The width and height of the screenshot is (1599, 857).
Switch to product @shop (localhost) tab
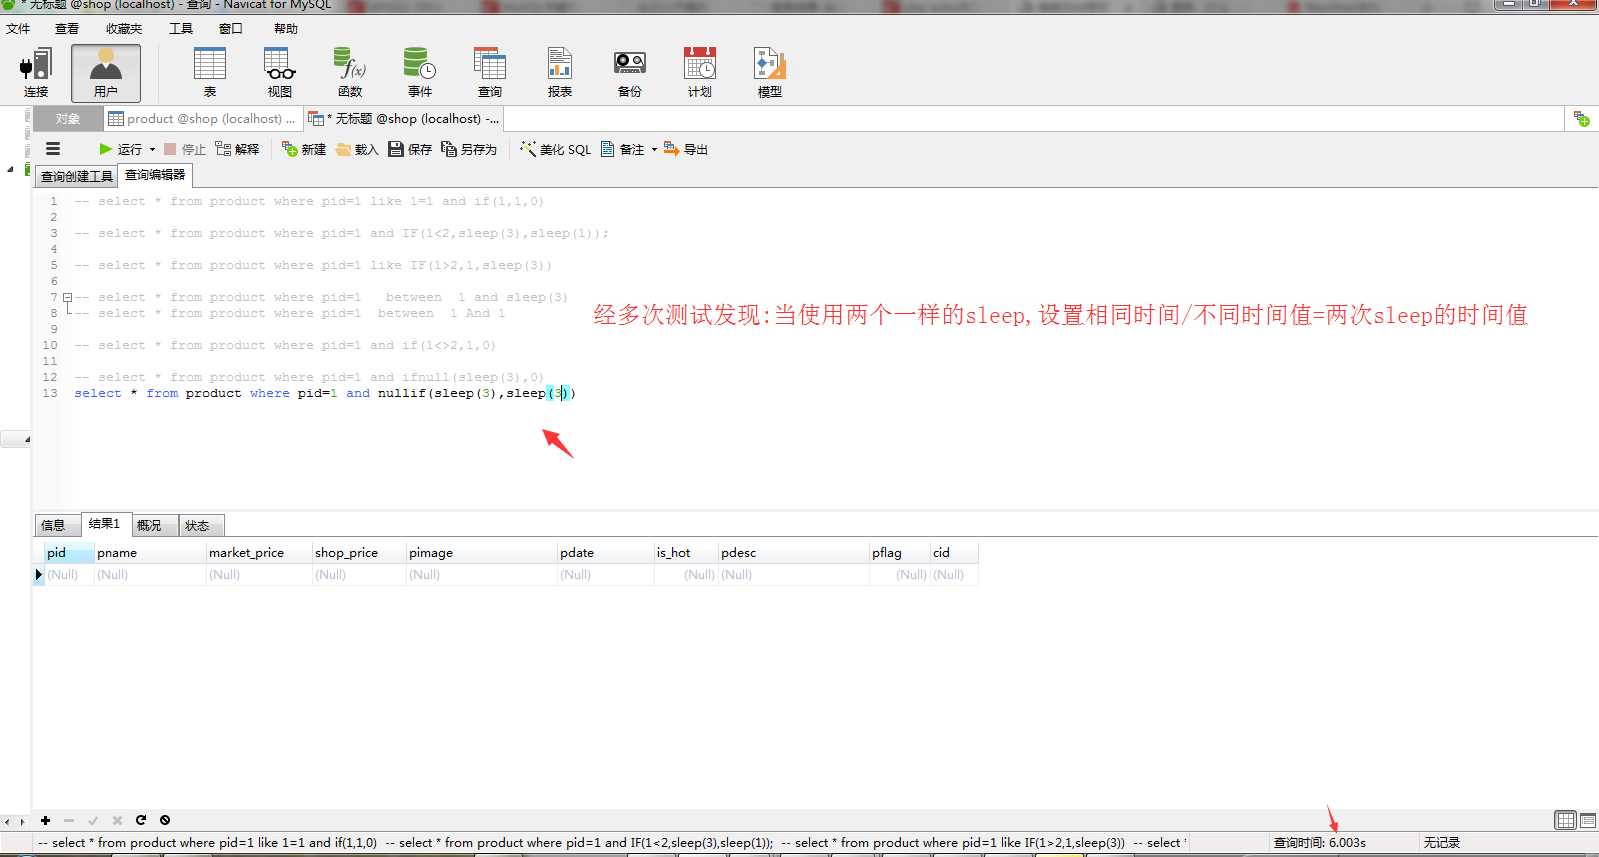pyautogui.click(x=202, y=119)
